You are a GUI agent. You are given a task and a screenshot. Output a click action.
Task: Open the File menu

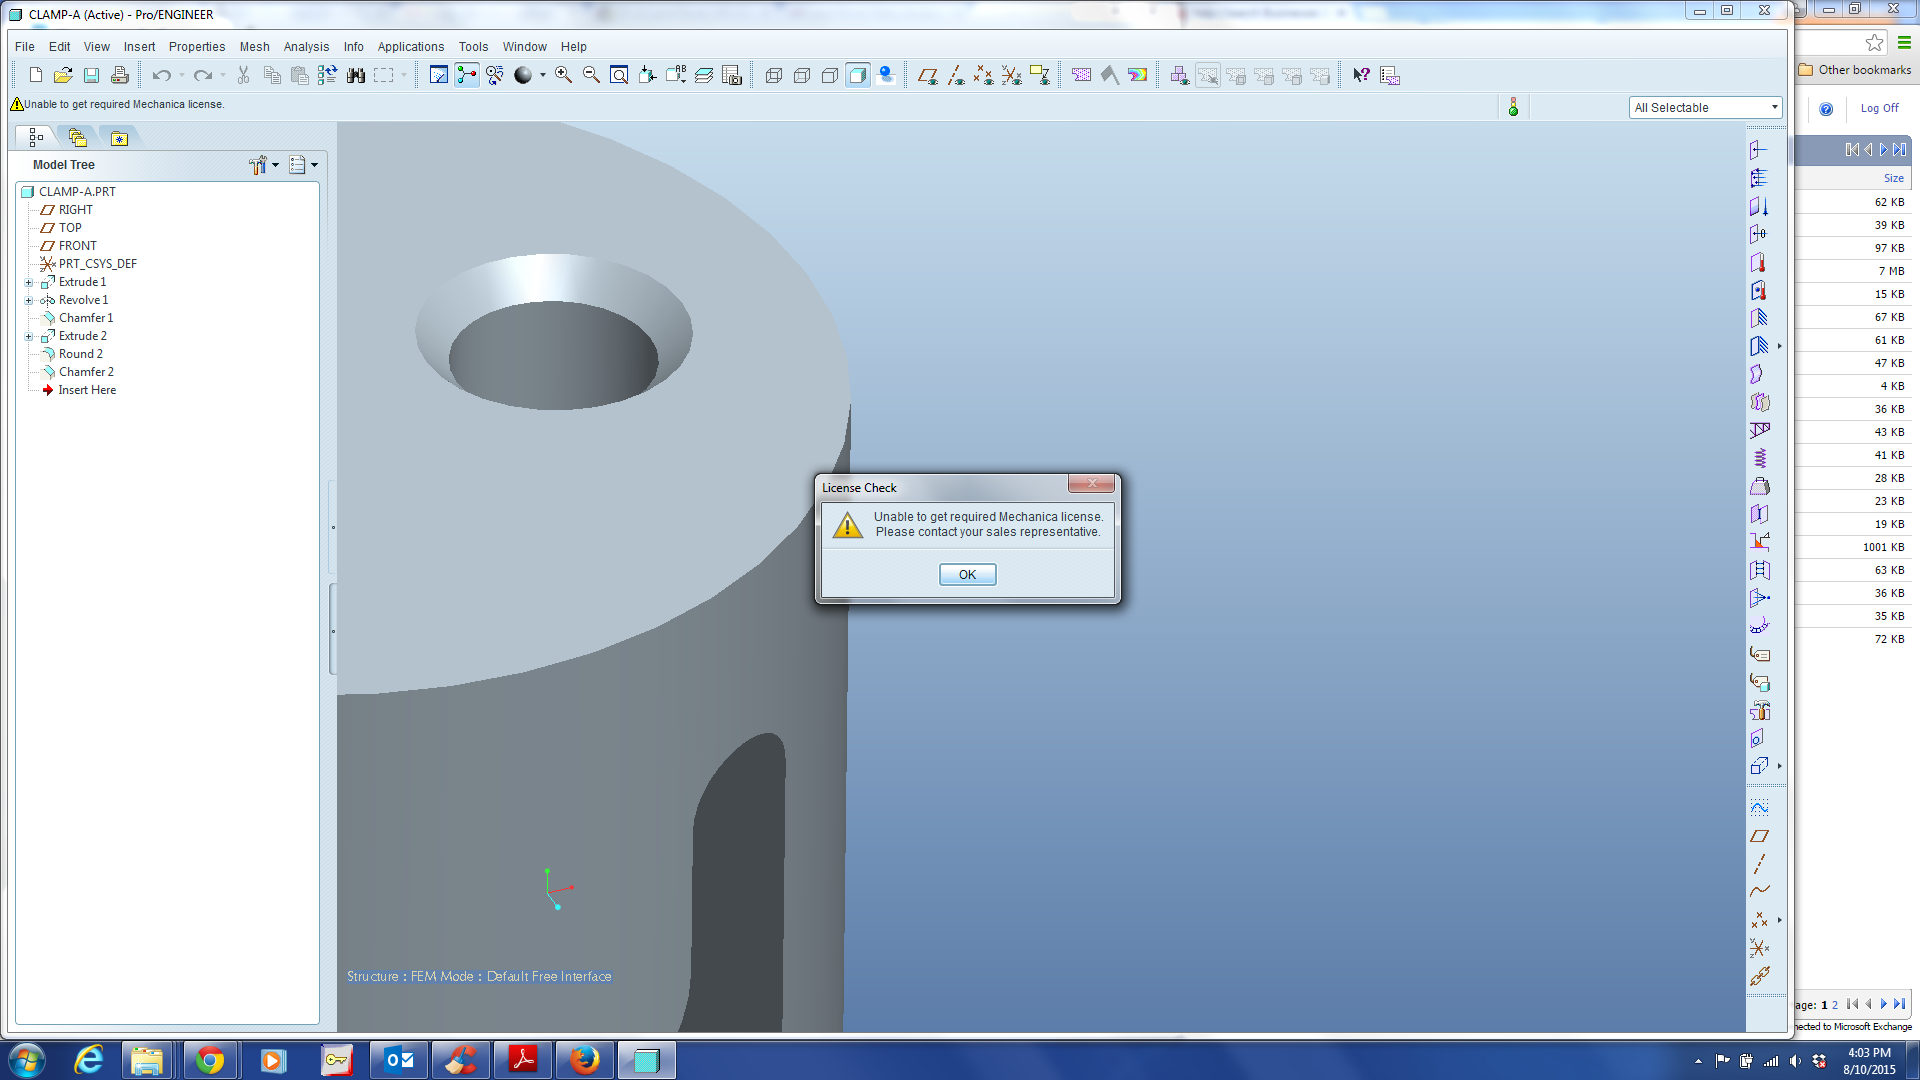[25, 47]
